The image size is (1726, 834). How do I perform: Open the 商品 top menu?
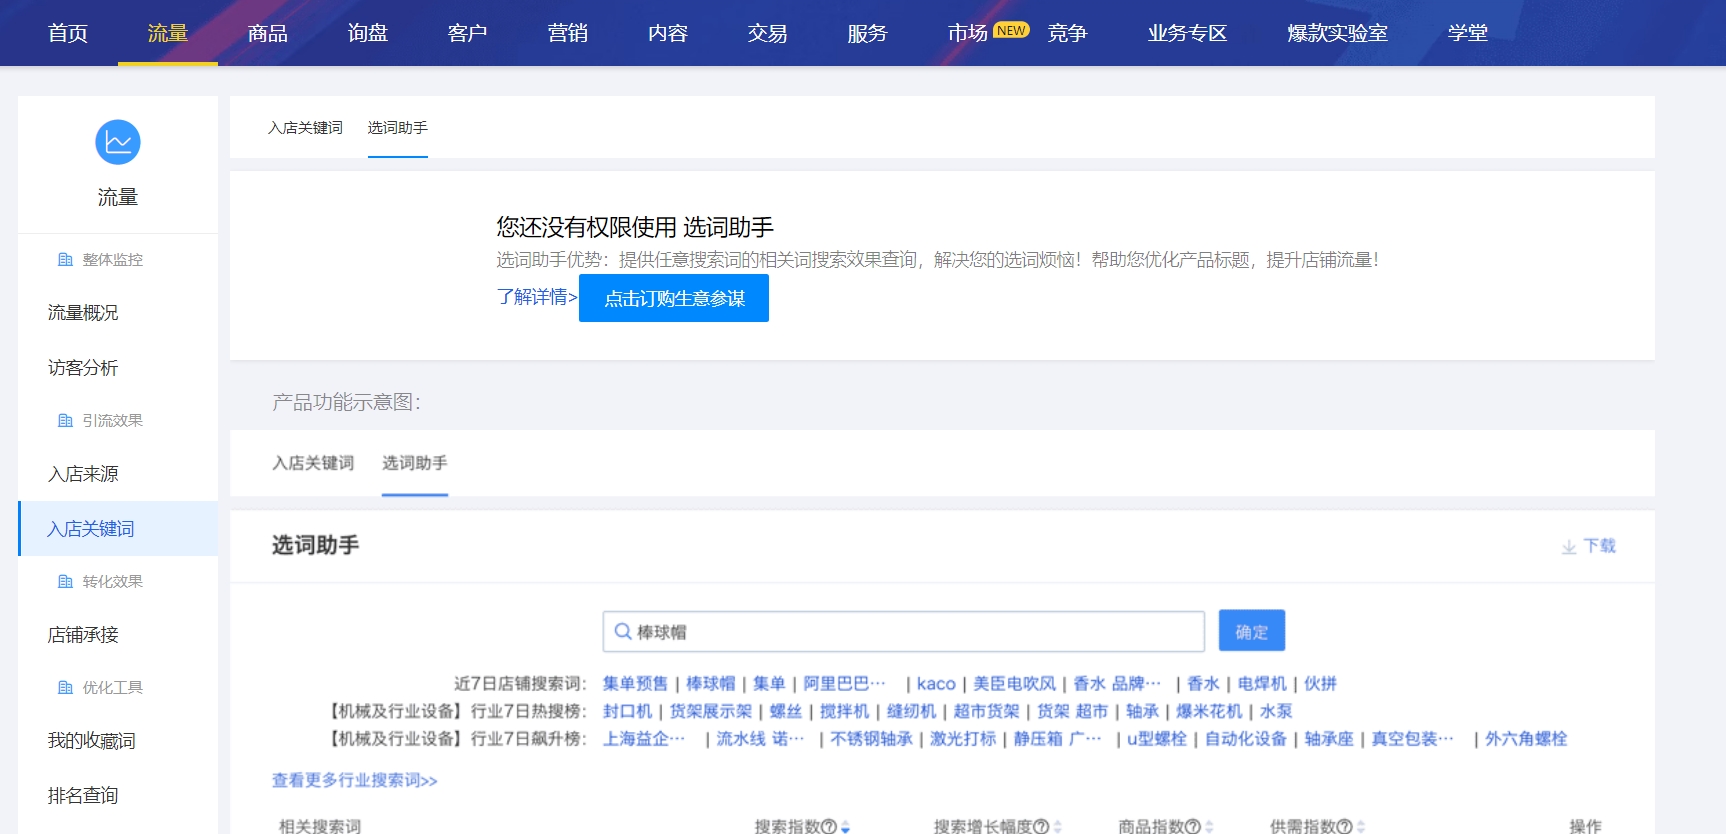pos(268,33)
